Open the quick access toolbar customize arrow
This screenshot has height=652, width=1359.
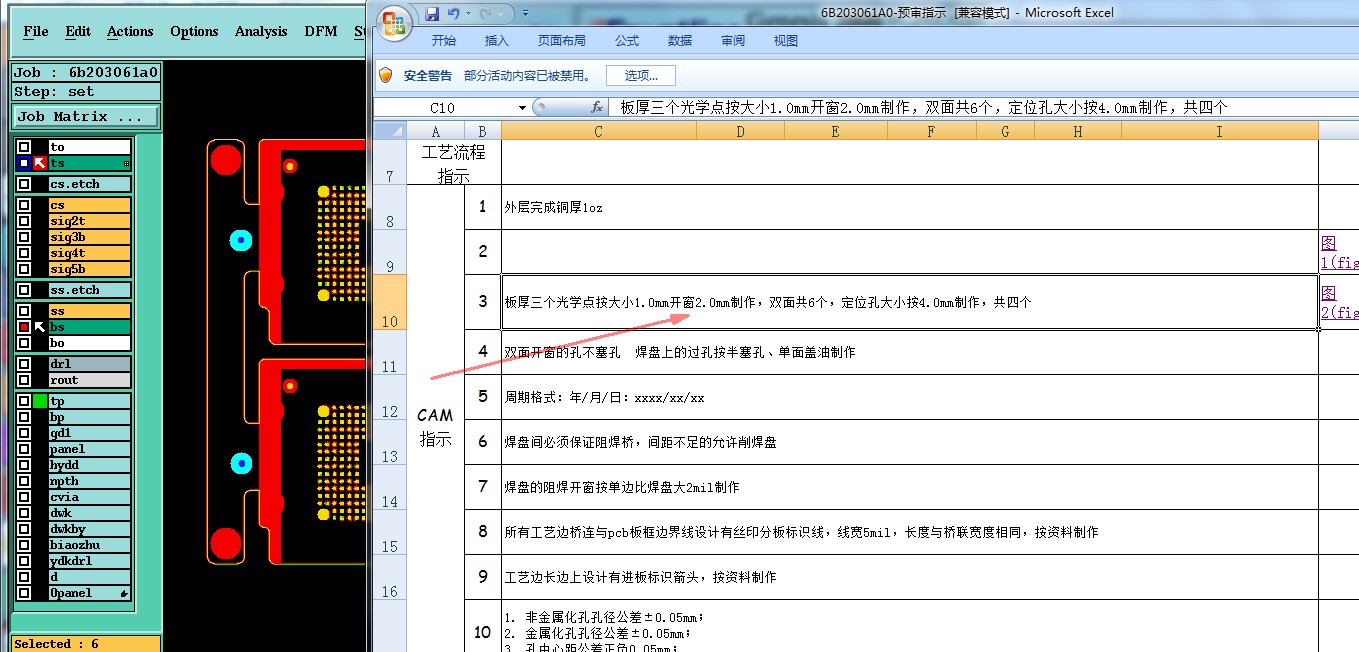[x=526, y=14]
